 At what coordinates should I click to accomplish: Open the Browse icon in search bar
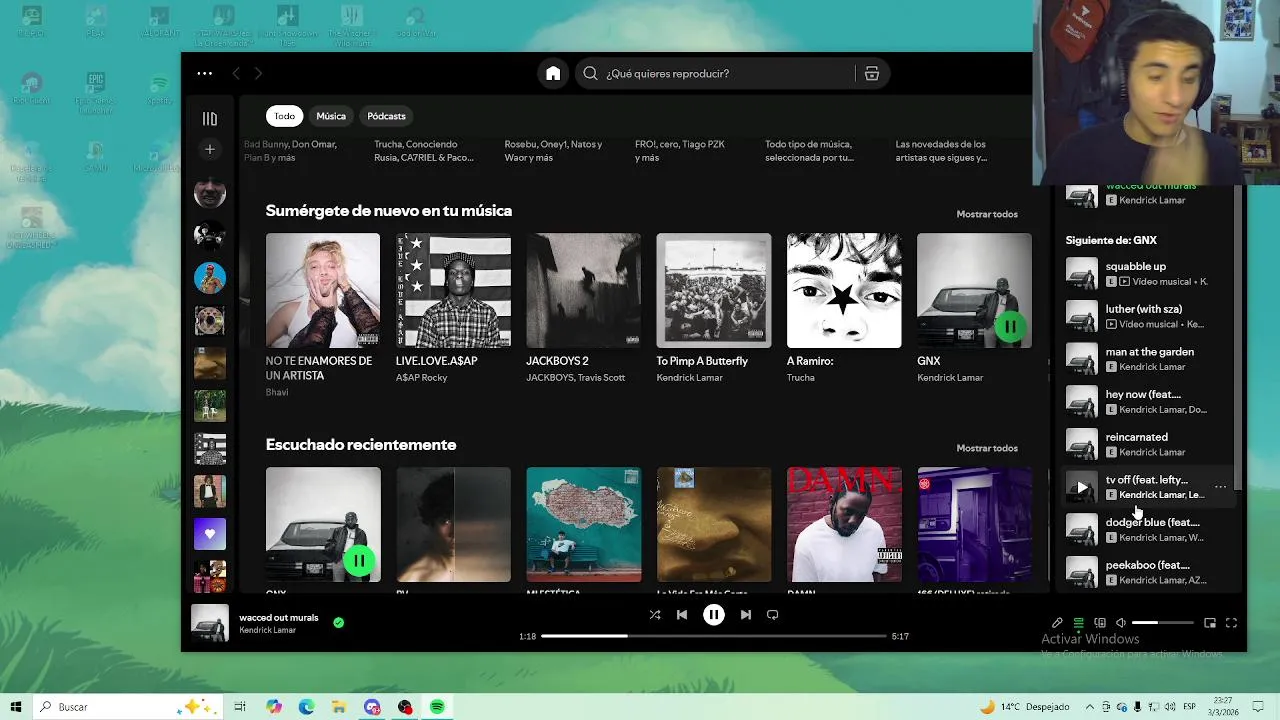pos(872,73)
